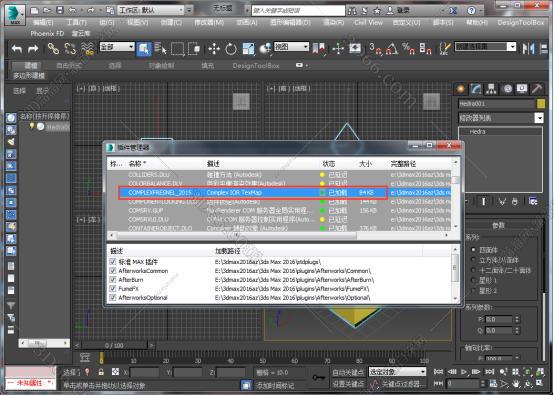Select the 十二面体/二十面体 radio button
The image size is (554, 395).
pyautogui.click(x=473, y=270)
